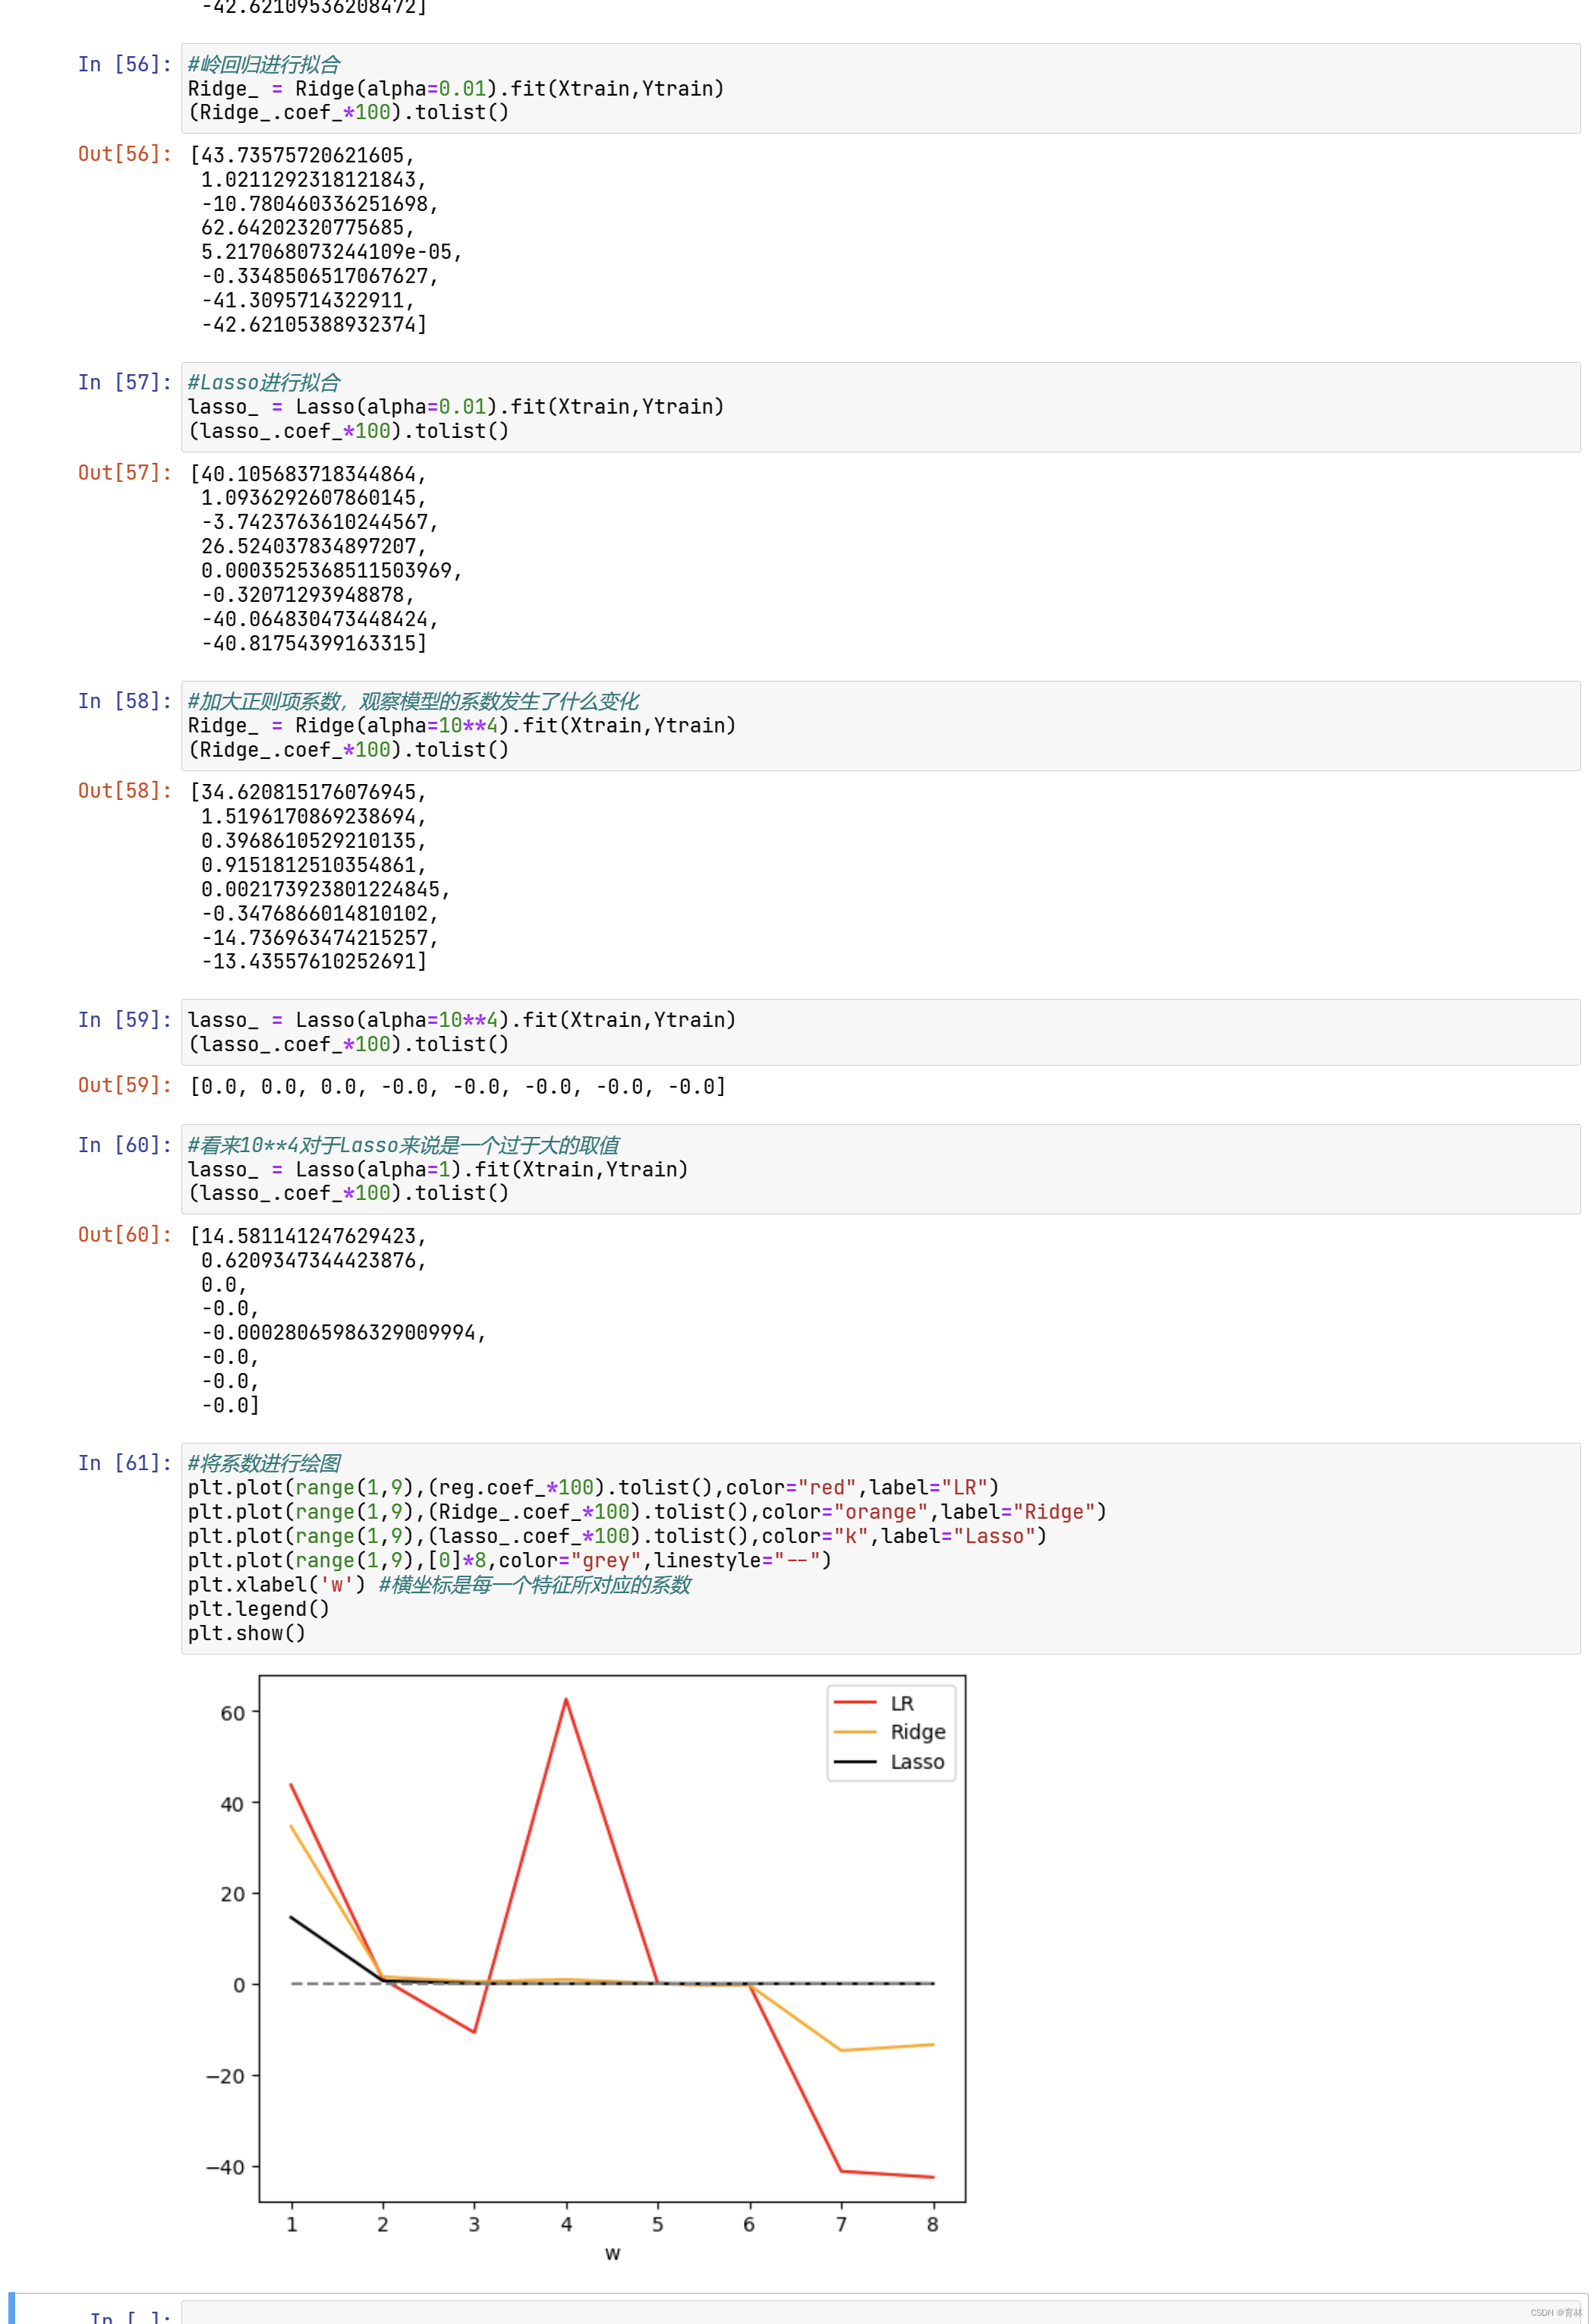Click the plt.legend() line in cell 61
This screenshot has width=1594, height=2324.
pos(258,1609)
